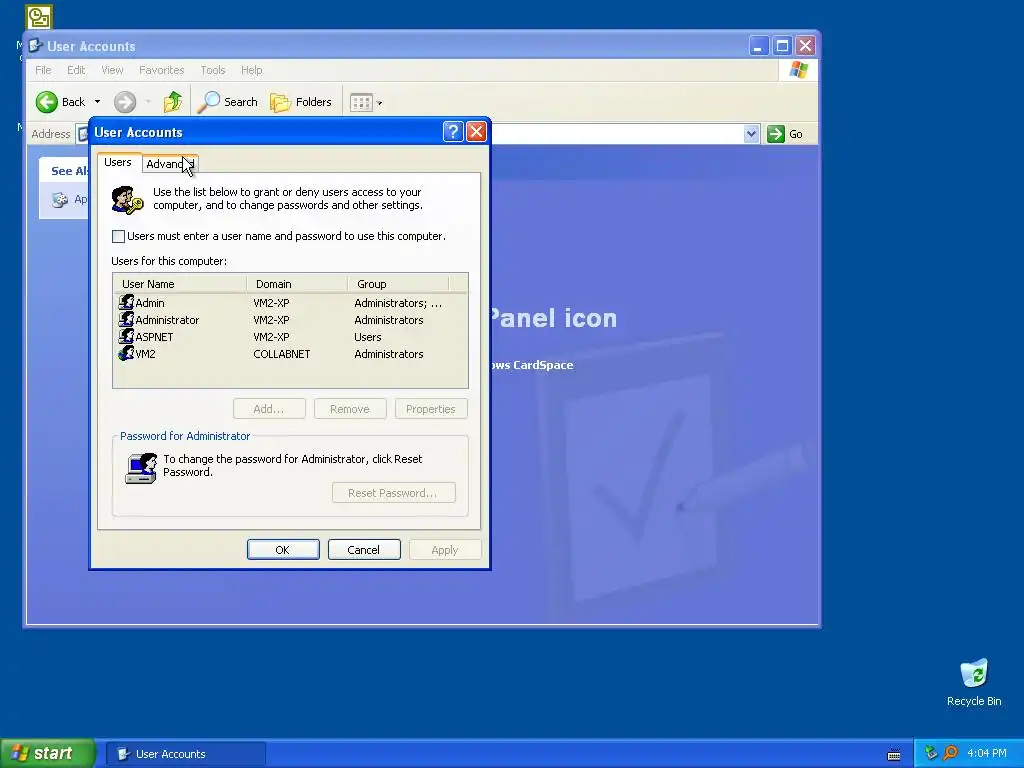Click the Cancel button

(364, 550)
